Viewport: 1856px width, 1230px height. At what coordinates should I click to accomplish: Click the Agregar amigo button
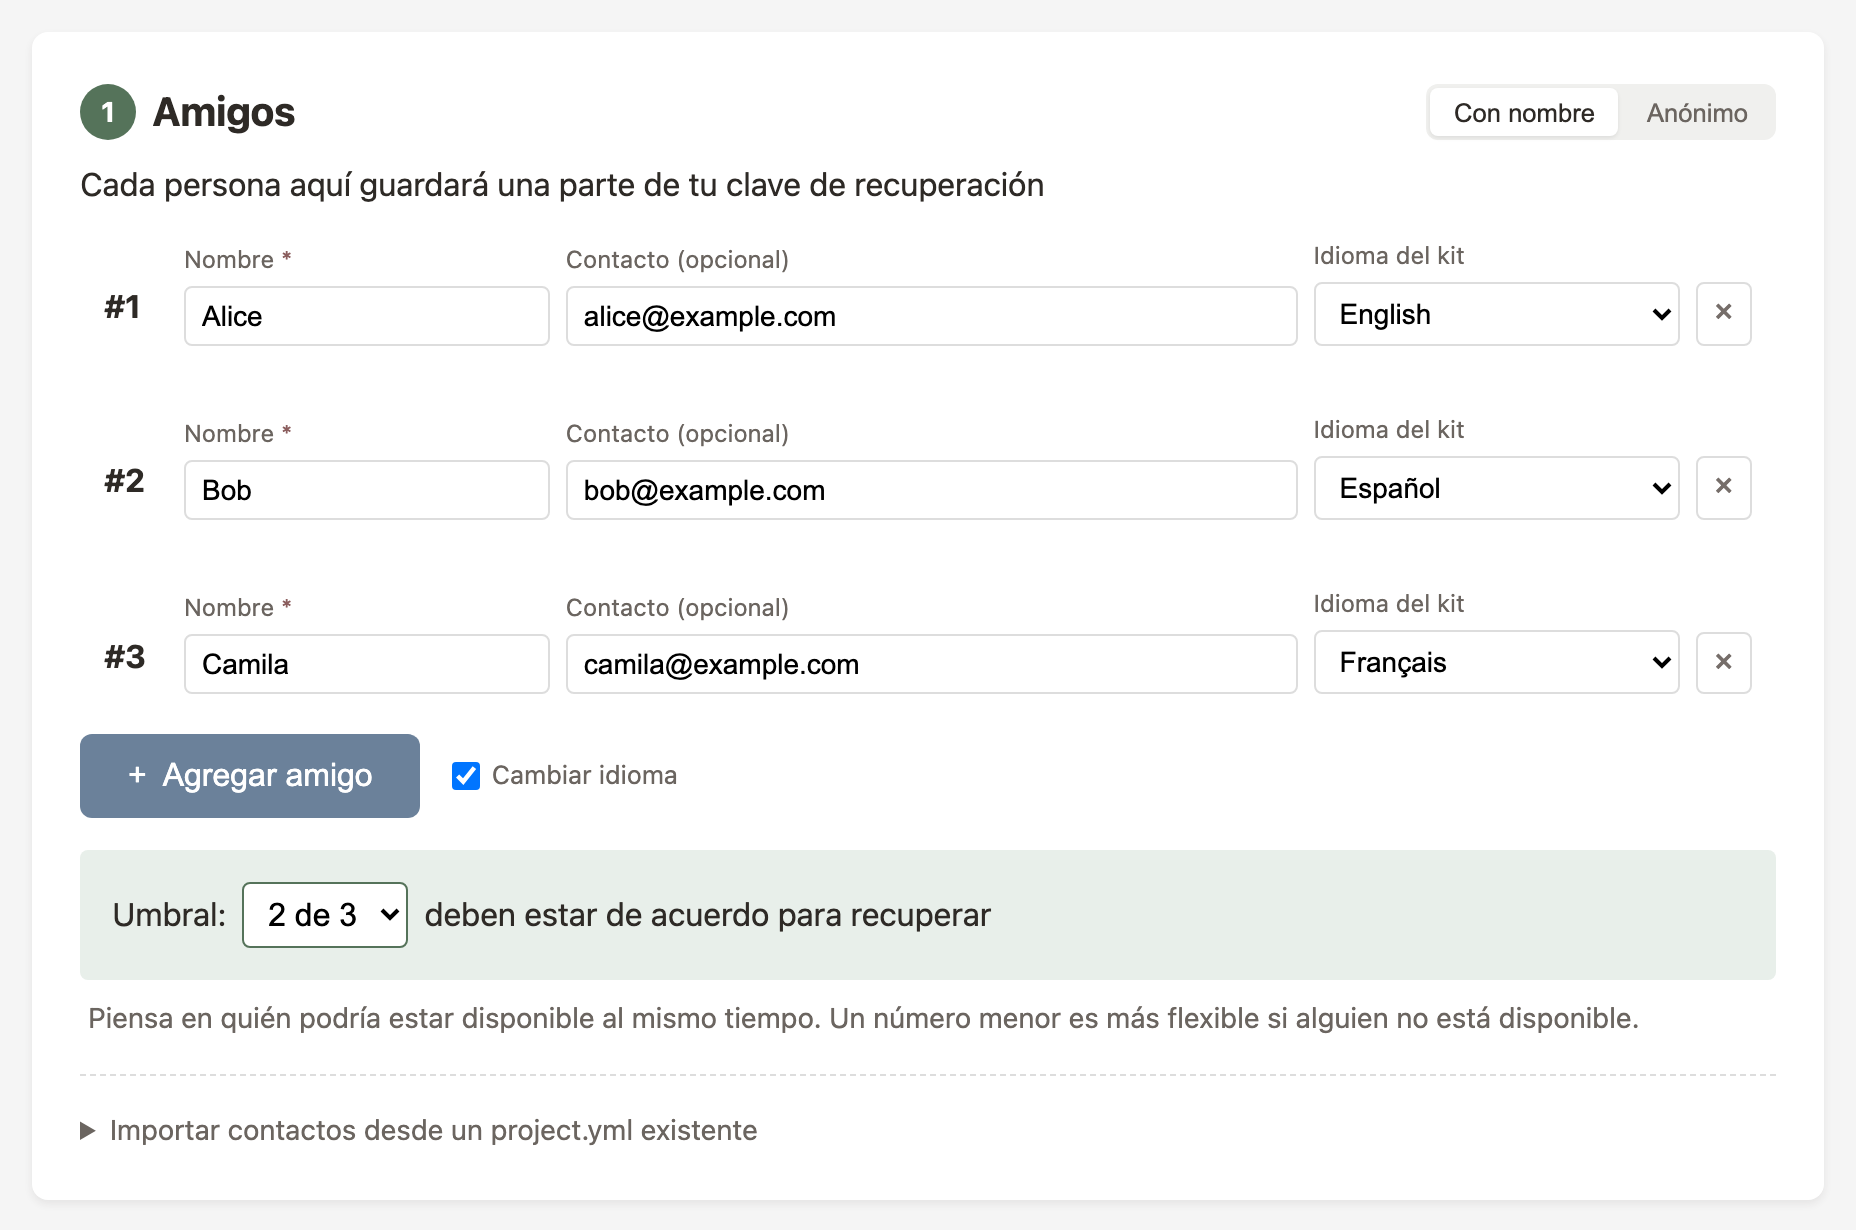click(x=249, y=776)
